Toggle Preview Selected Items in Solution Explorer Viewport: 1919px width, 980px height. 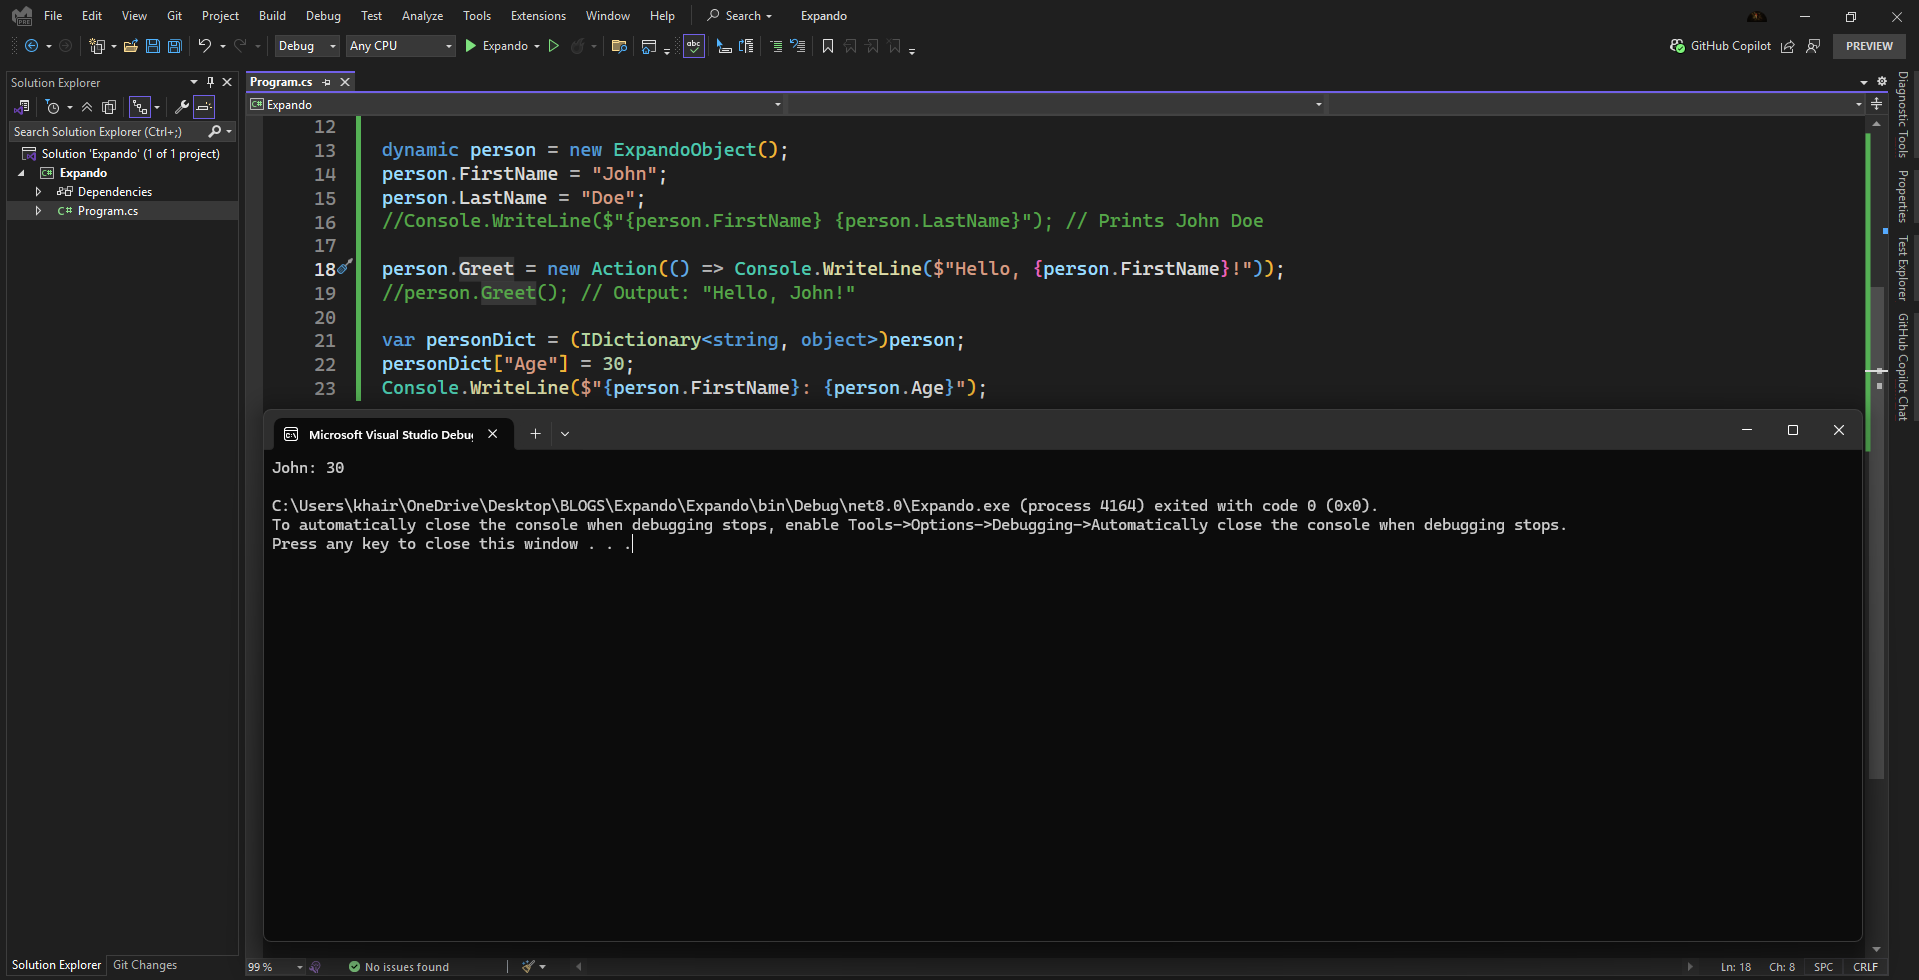[204, 107]
